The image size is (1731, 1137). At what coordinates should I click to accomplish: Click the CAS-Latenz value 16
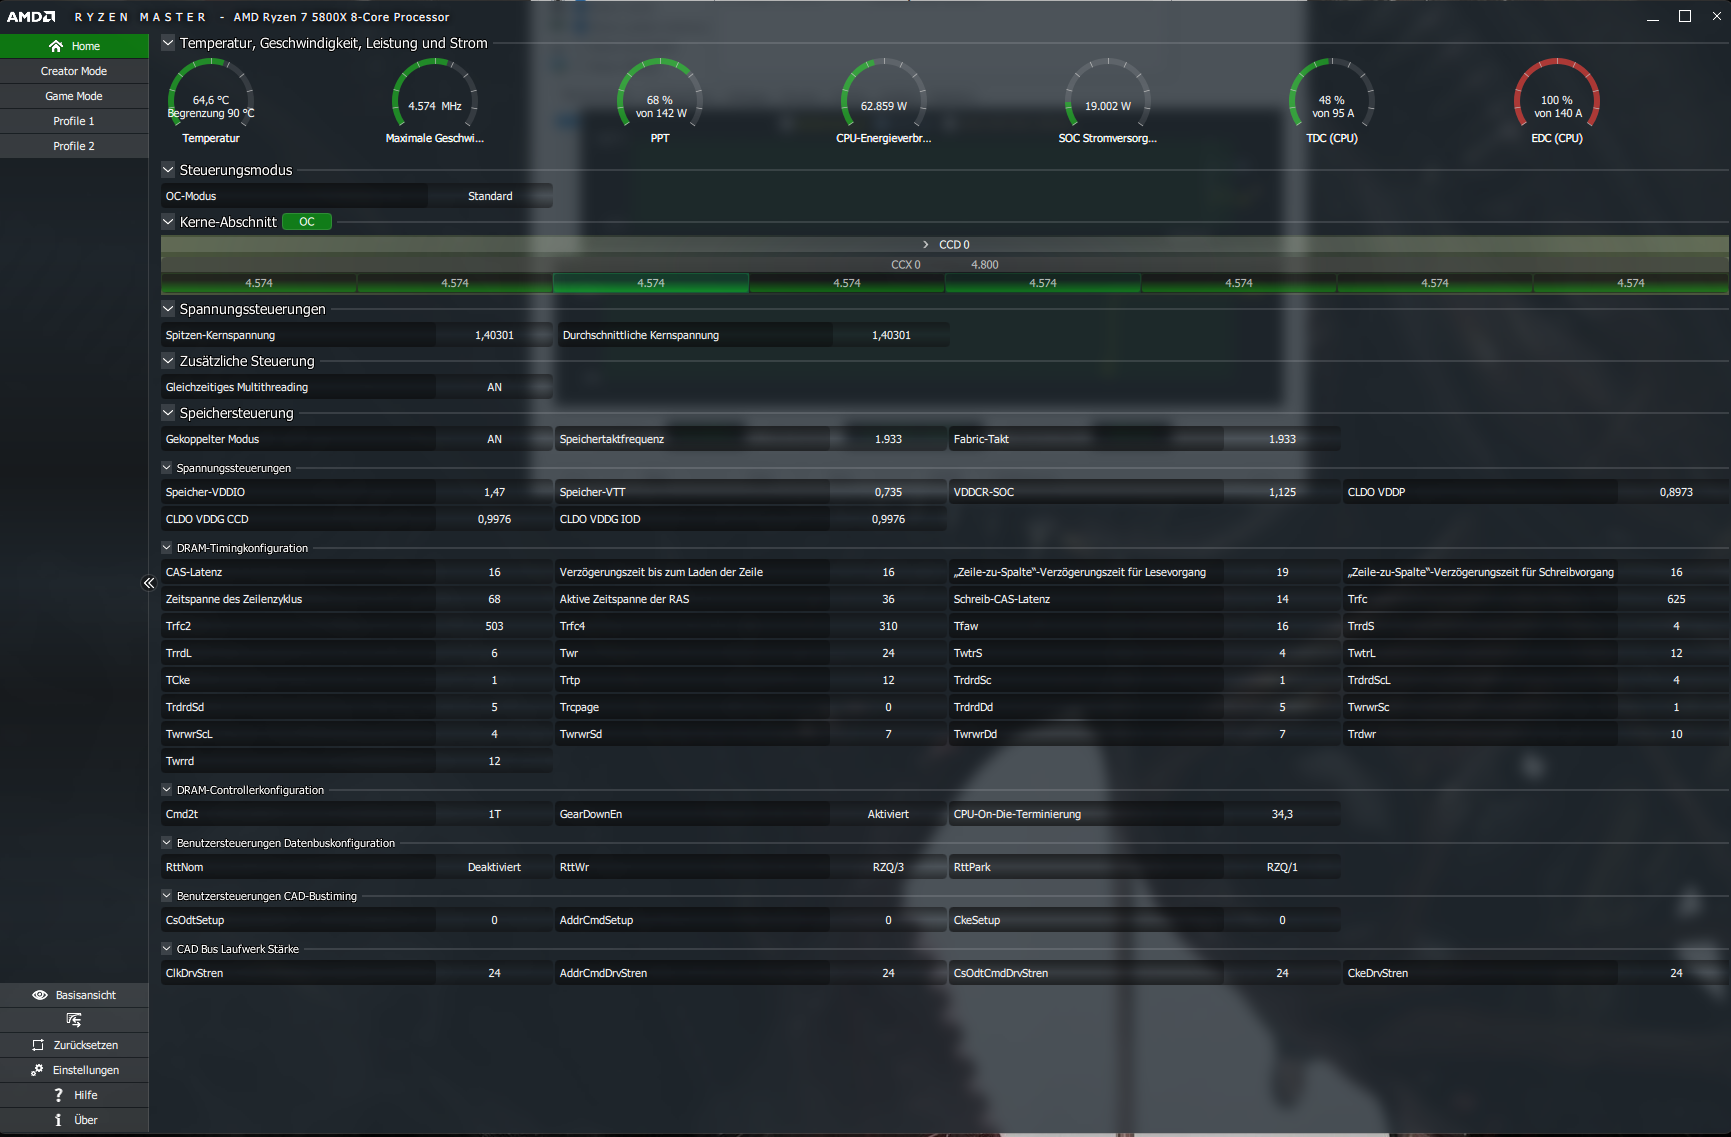[494, 572]
